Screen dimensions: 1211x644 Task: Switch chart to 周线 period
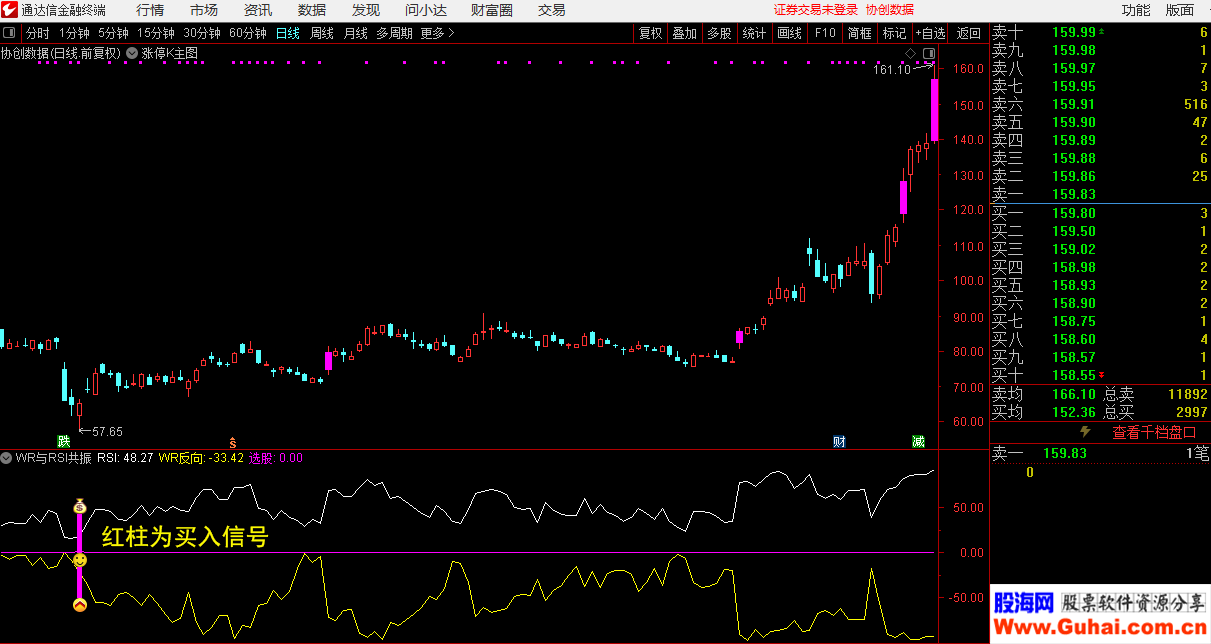click(x=321, y=33)
